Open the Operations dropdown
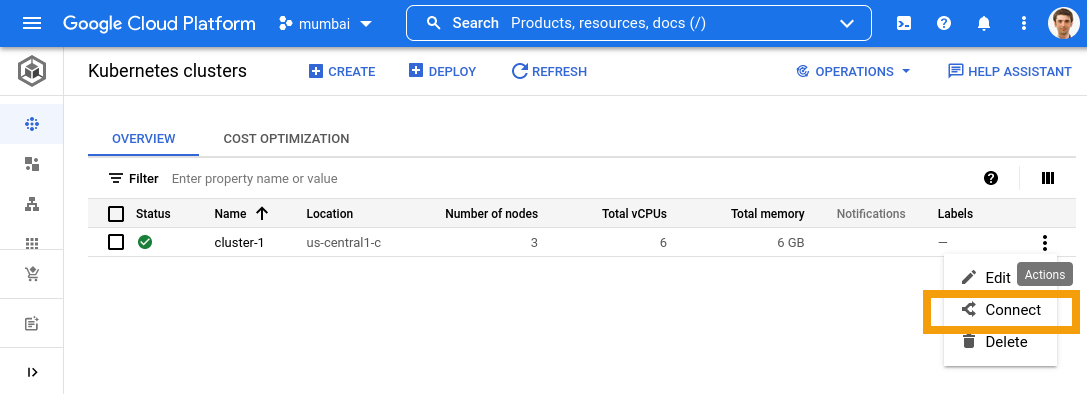Viewport: 1087px width, 394px height. (x=853, y=71)
